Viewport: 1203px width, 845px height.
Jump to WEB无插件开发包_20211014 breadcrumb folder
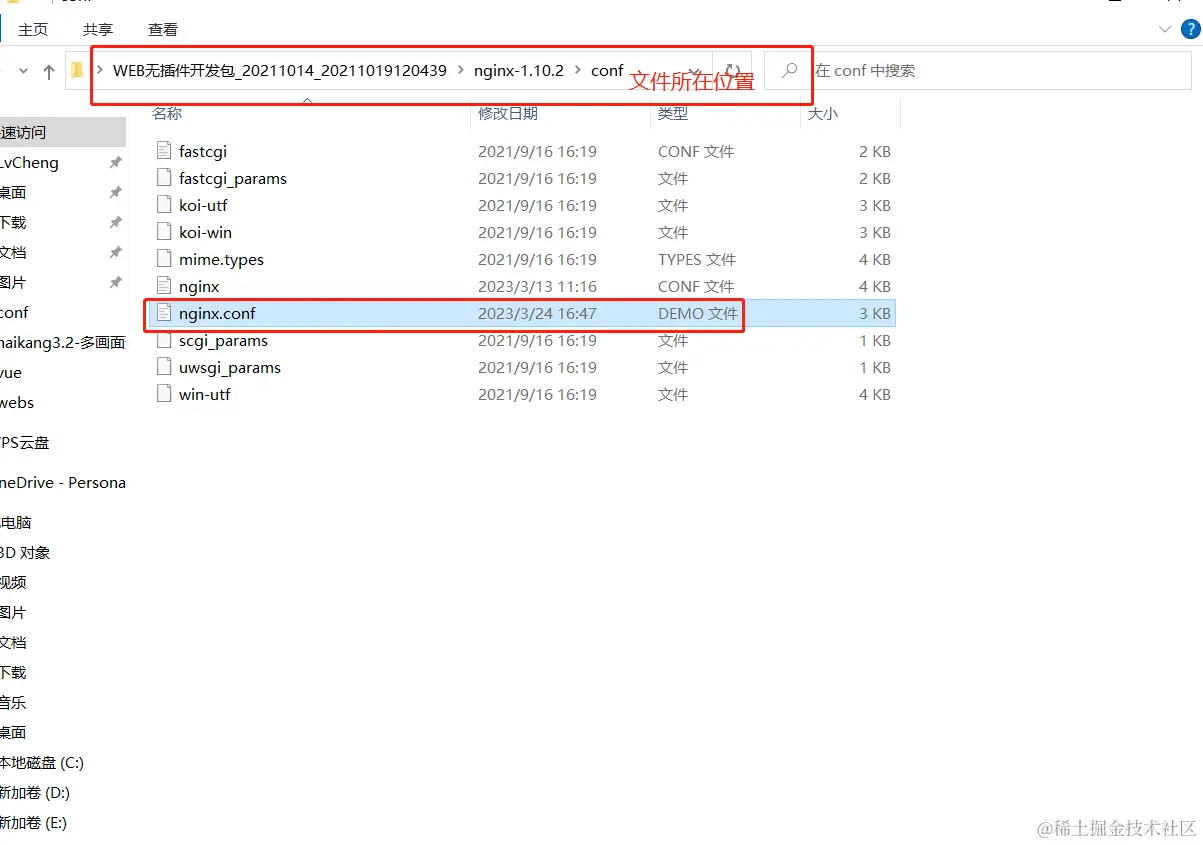coord(280,71)
